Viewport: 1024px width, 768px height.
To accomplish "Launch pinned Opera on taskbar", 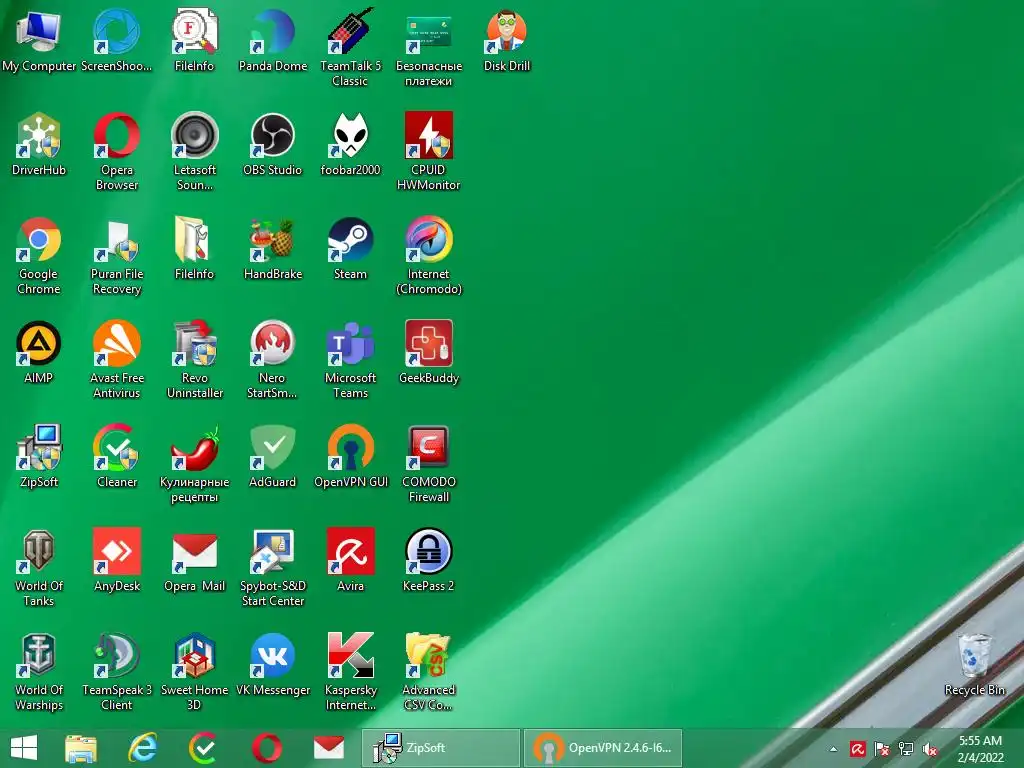I will (x=266, y=748).
